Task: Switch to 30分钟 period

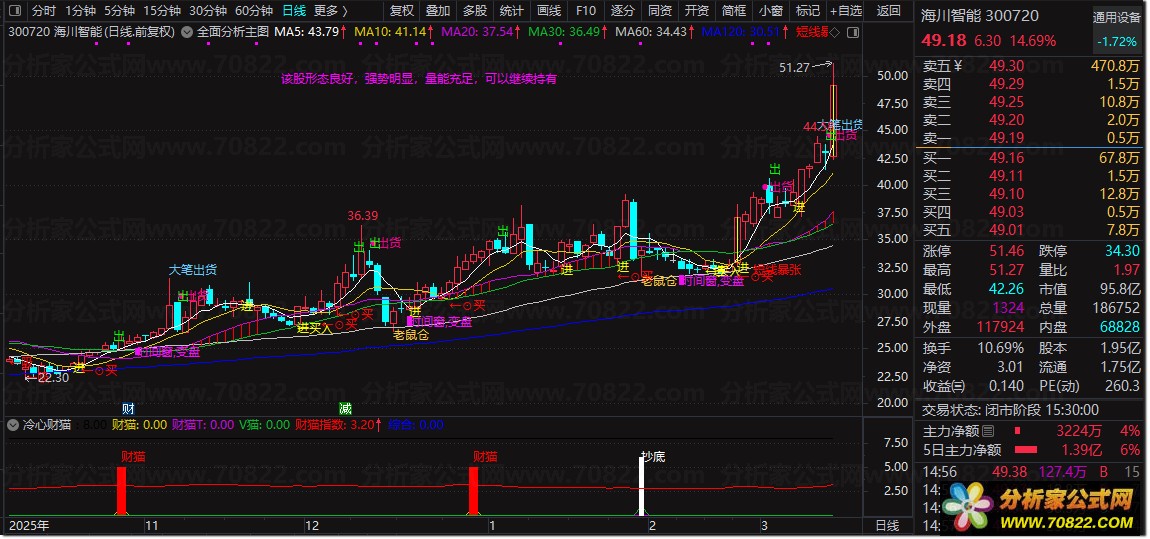Action: tap(208, 11)
